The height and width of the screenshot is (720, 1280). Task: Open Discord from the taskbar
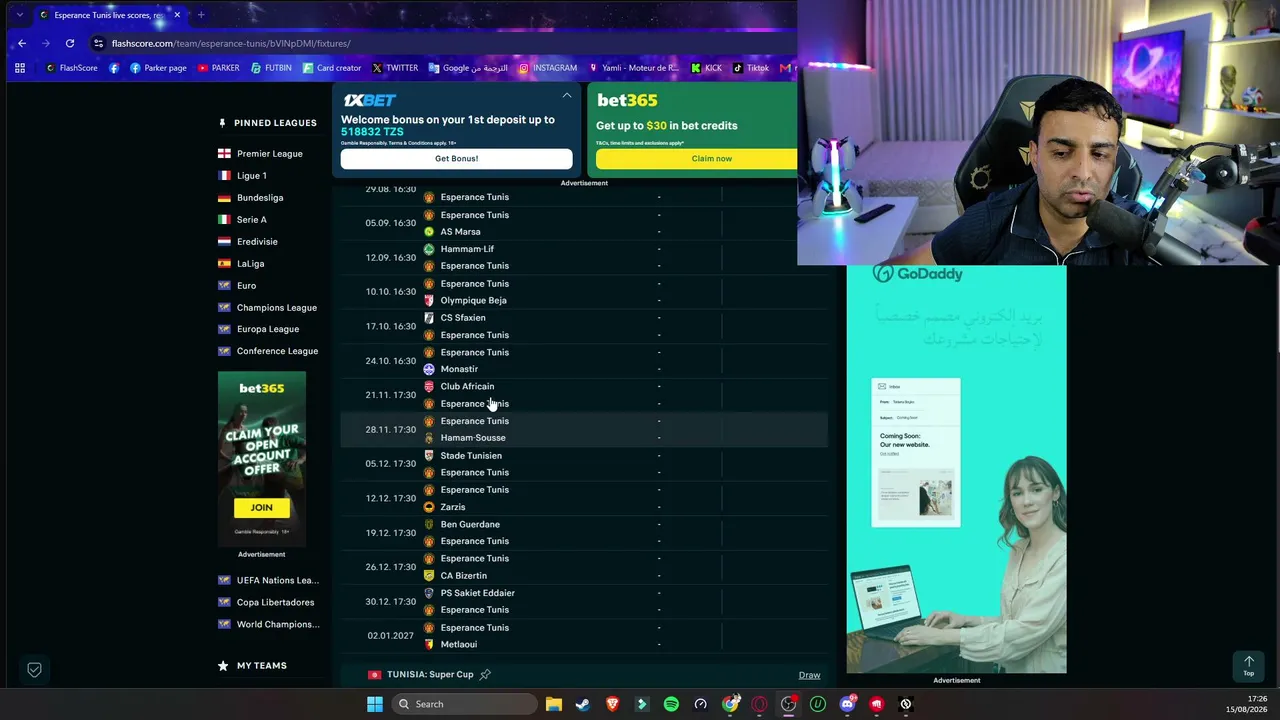(x=847, y=704)
